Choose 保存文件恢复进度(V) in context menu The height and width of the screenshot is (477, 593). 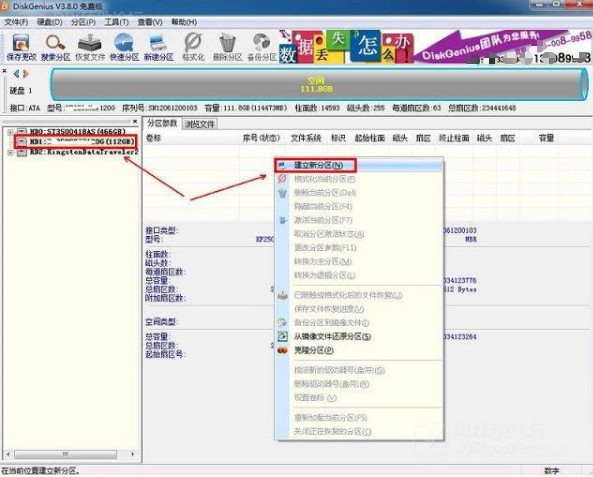coord(359,309)
